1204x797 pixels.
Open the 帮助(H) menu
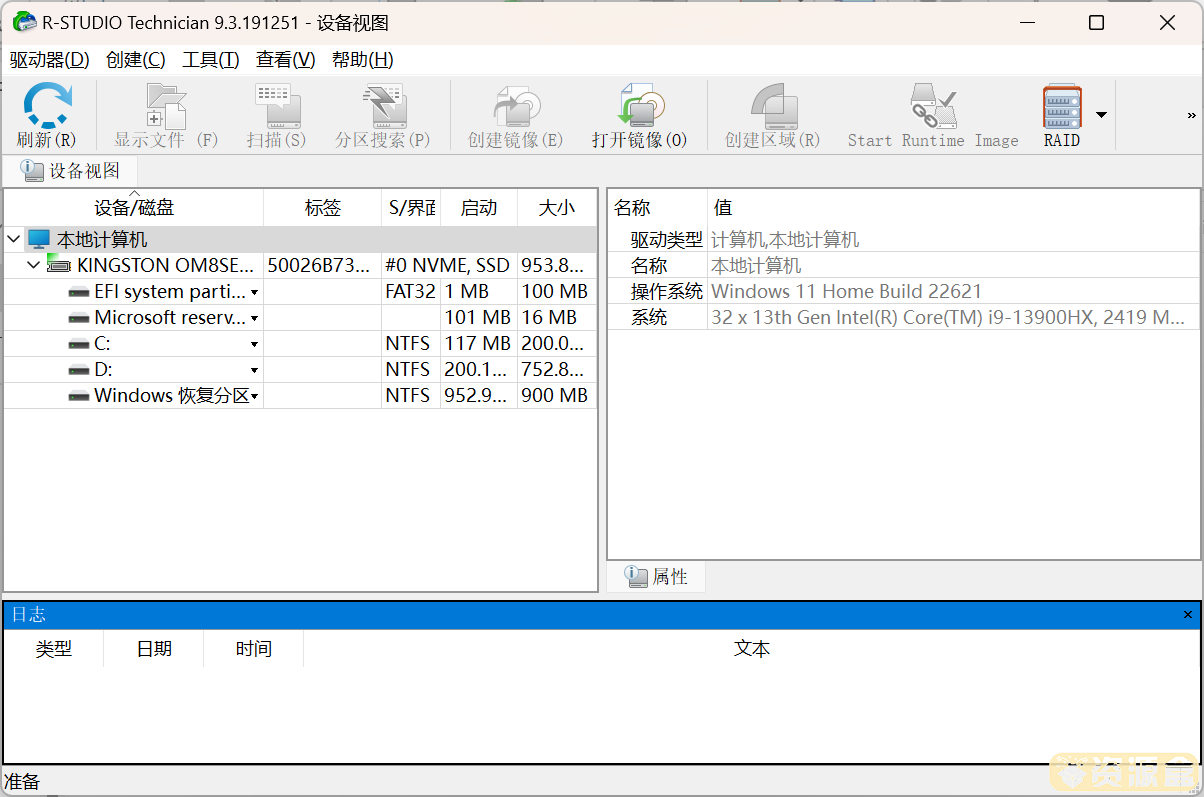[x=362, y=59]
